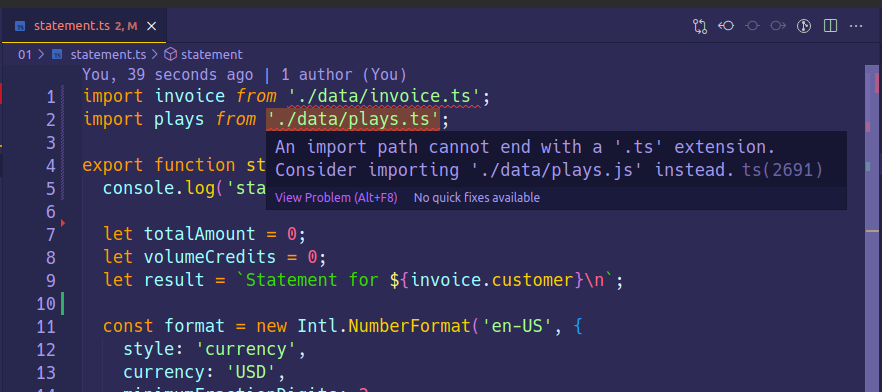Click console.log on line 5
Screen dimensions: 882x392
159,188
